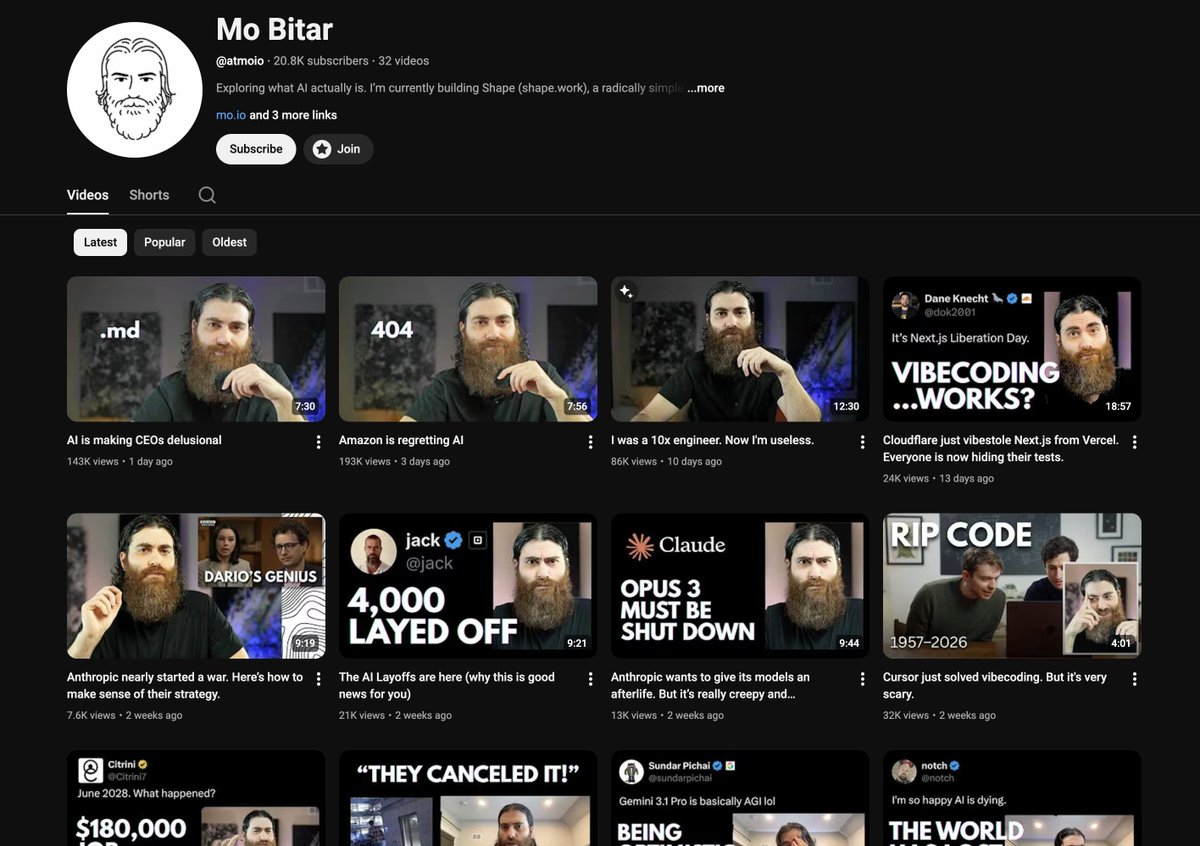Click '21K views • 2 weeks ago' text
This screenshot has height=846, width=1200.
click(x=395, y=716)
